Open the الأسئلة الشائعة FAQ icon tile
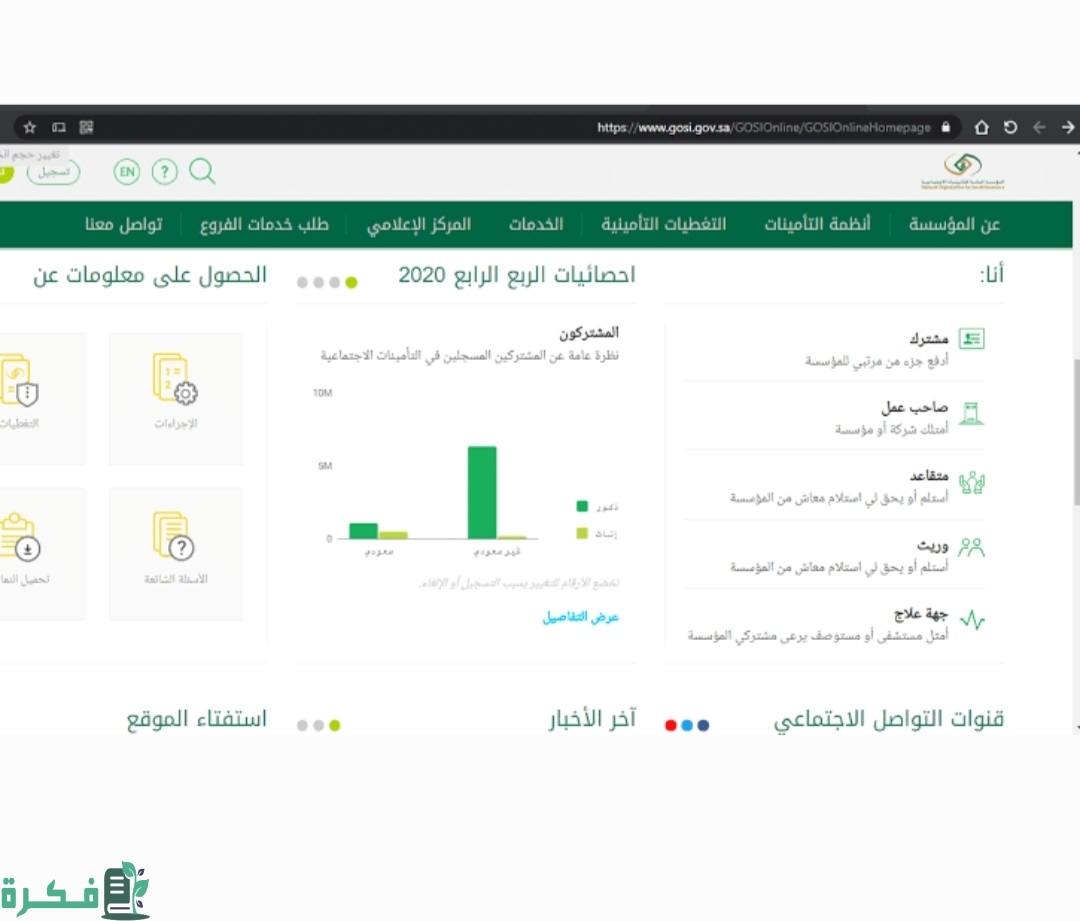Image resolution: width=1080 pixels, height=921 pixels. coord(176,553)
